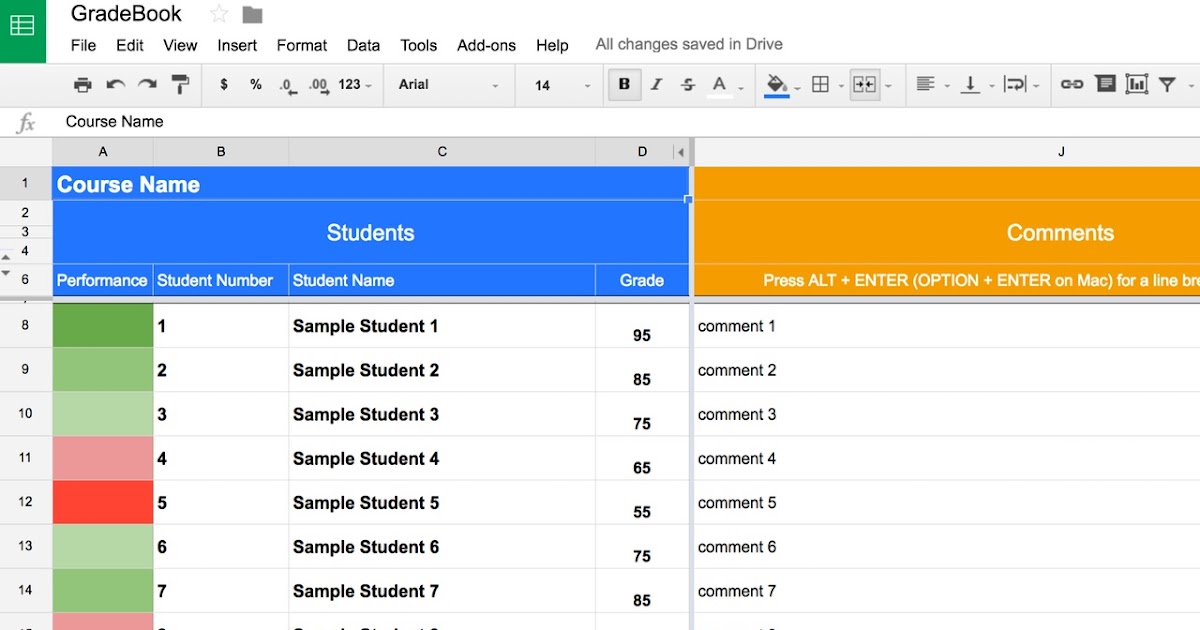Click the print icon

pyautogui.click(x=83, y=85)
